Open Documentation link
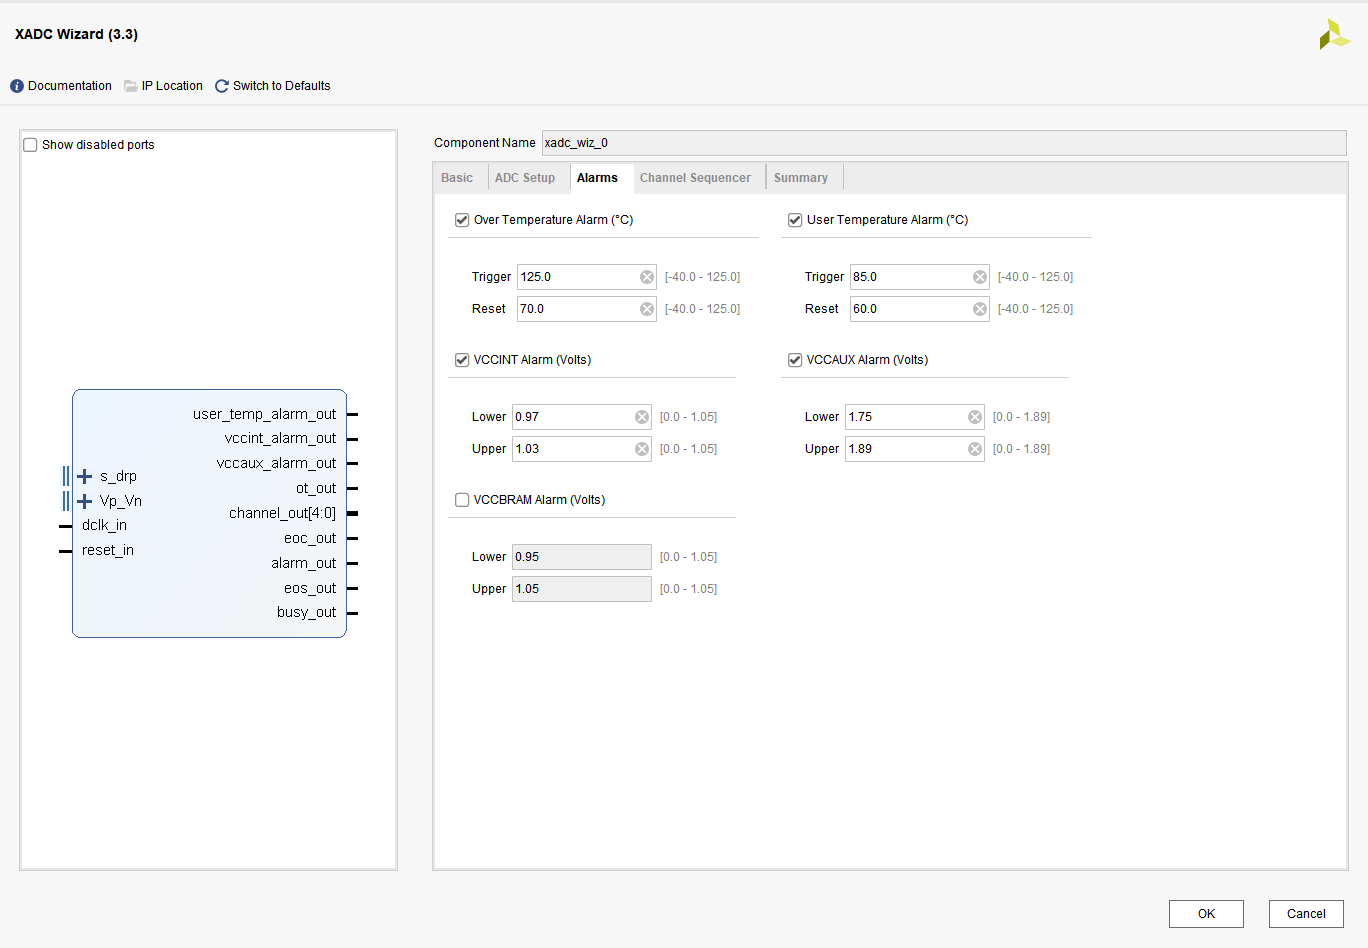 click(x=70, y=86)
